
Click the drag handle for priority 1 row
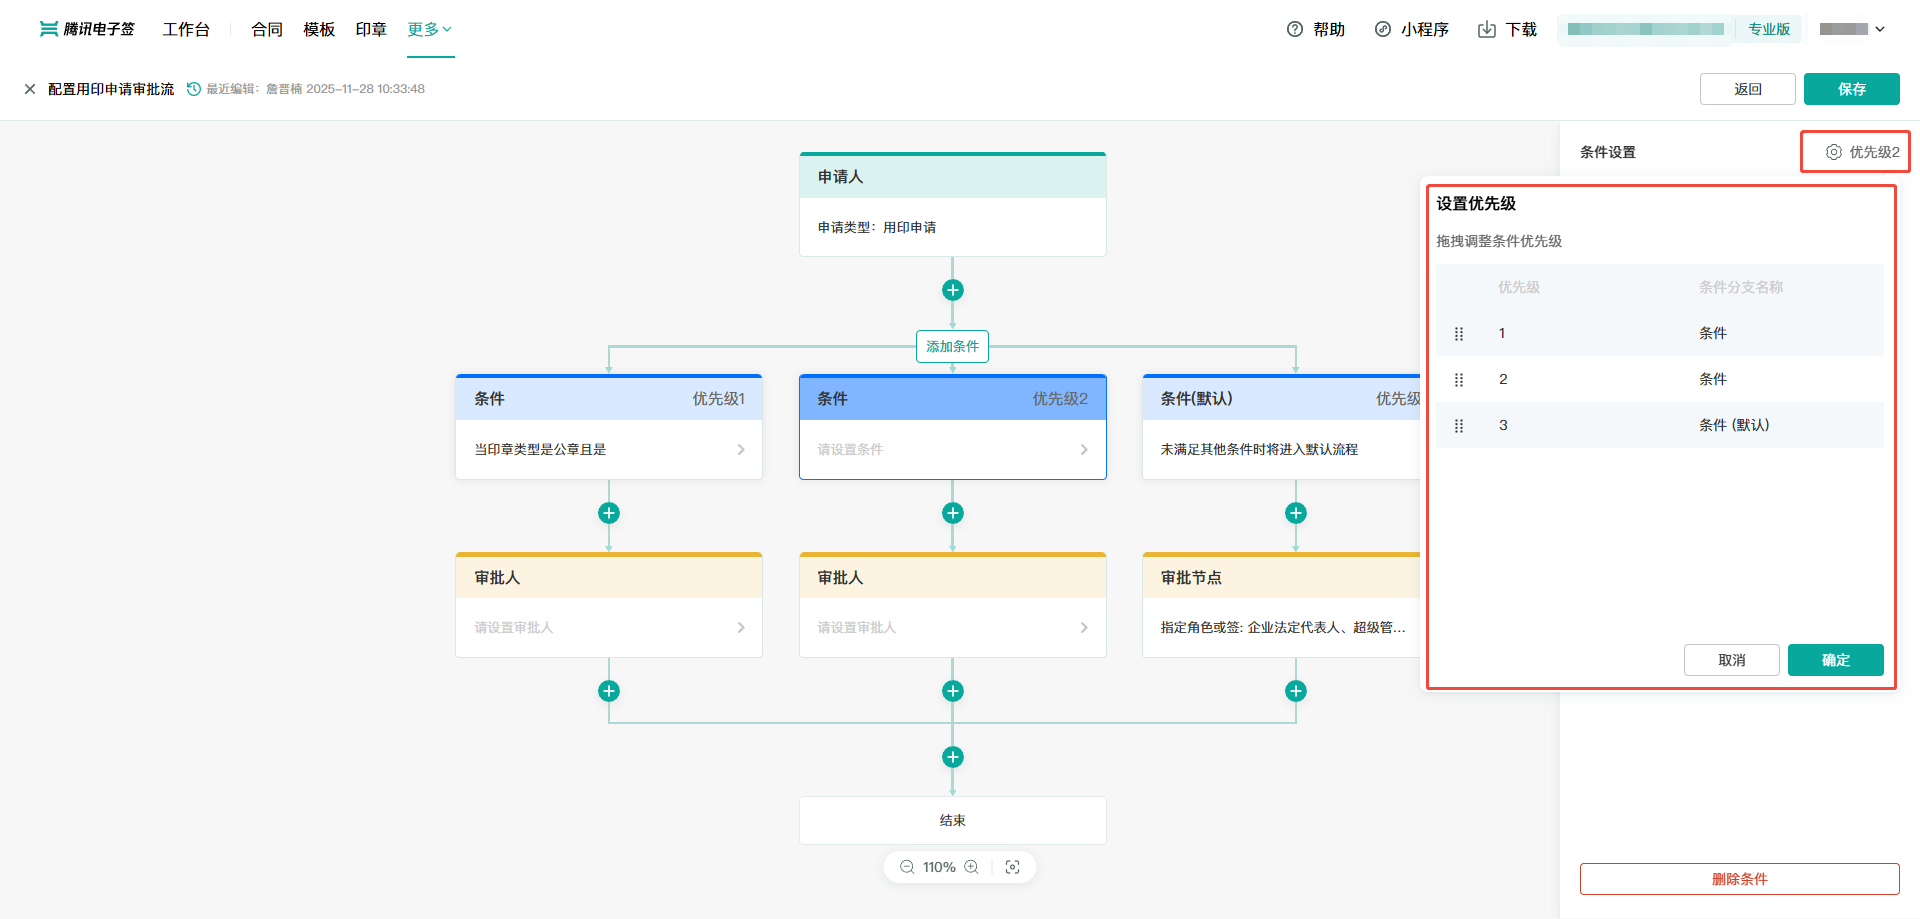[x=1458, y=334]
